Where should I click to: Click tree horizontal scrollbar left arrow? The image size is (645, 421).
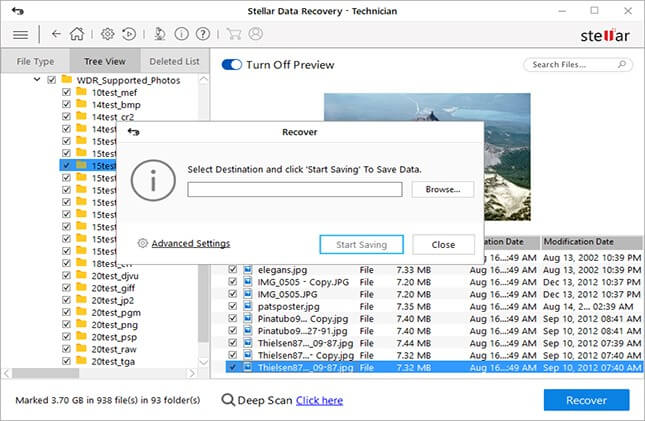pos(7,373)
